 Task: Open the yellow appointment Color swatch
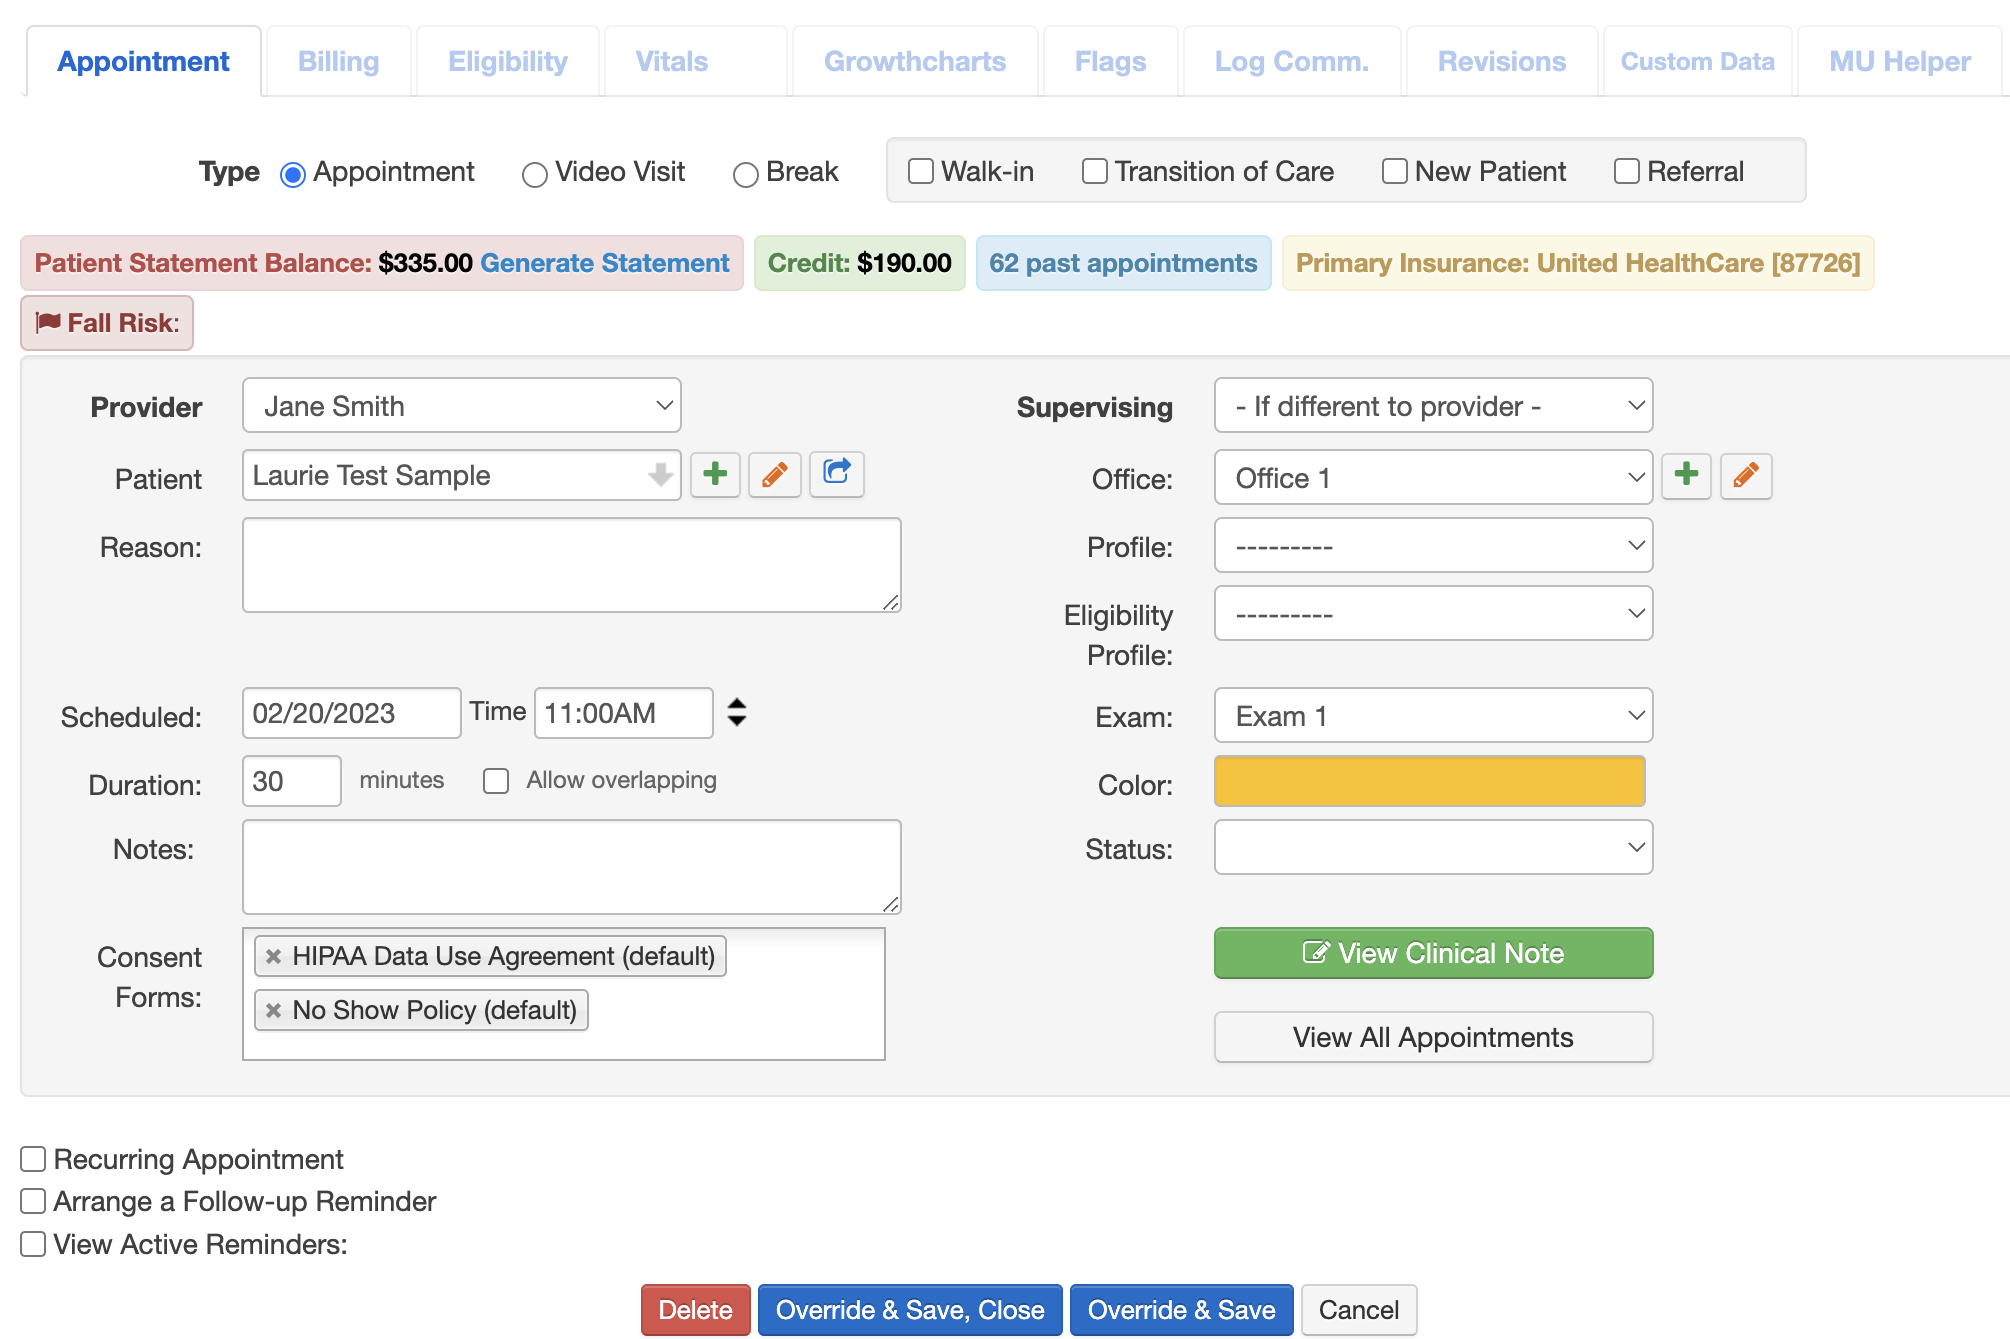pos(1430,781)
